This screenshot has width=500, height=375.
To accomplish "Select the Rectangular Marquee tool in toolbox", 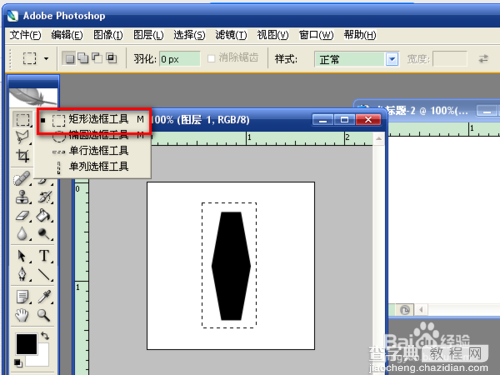I will tap(23, 119).
